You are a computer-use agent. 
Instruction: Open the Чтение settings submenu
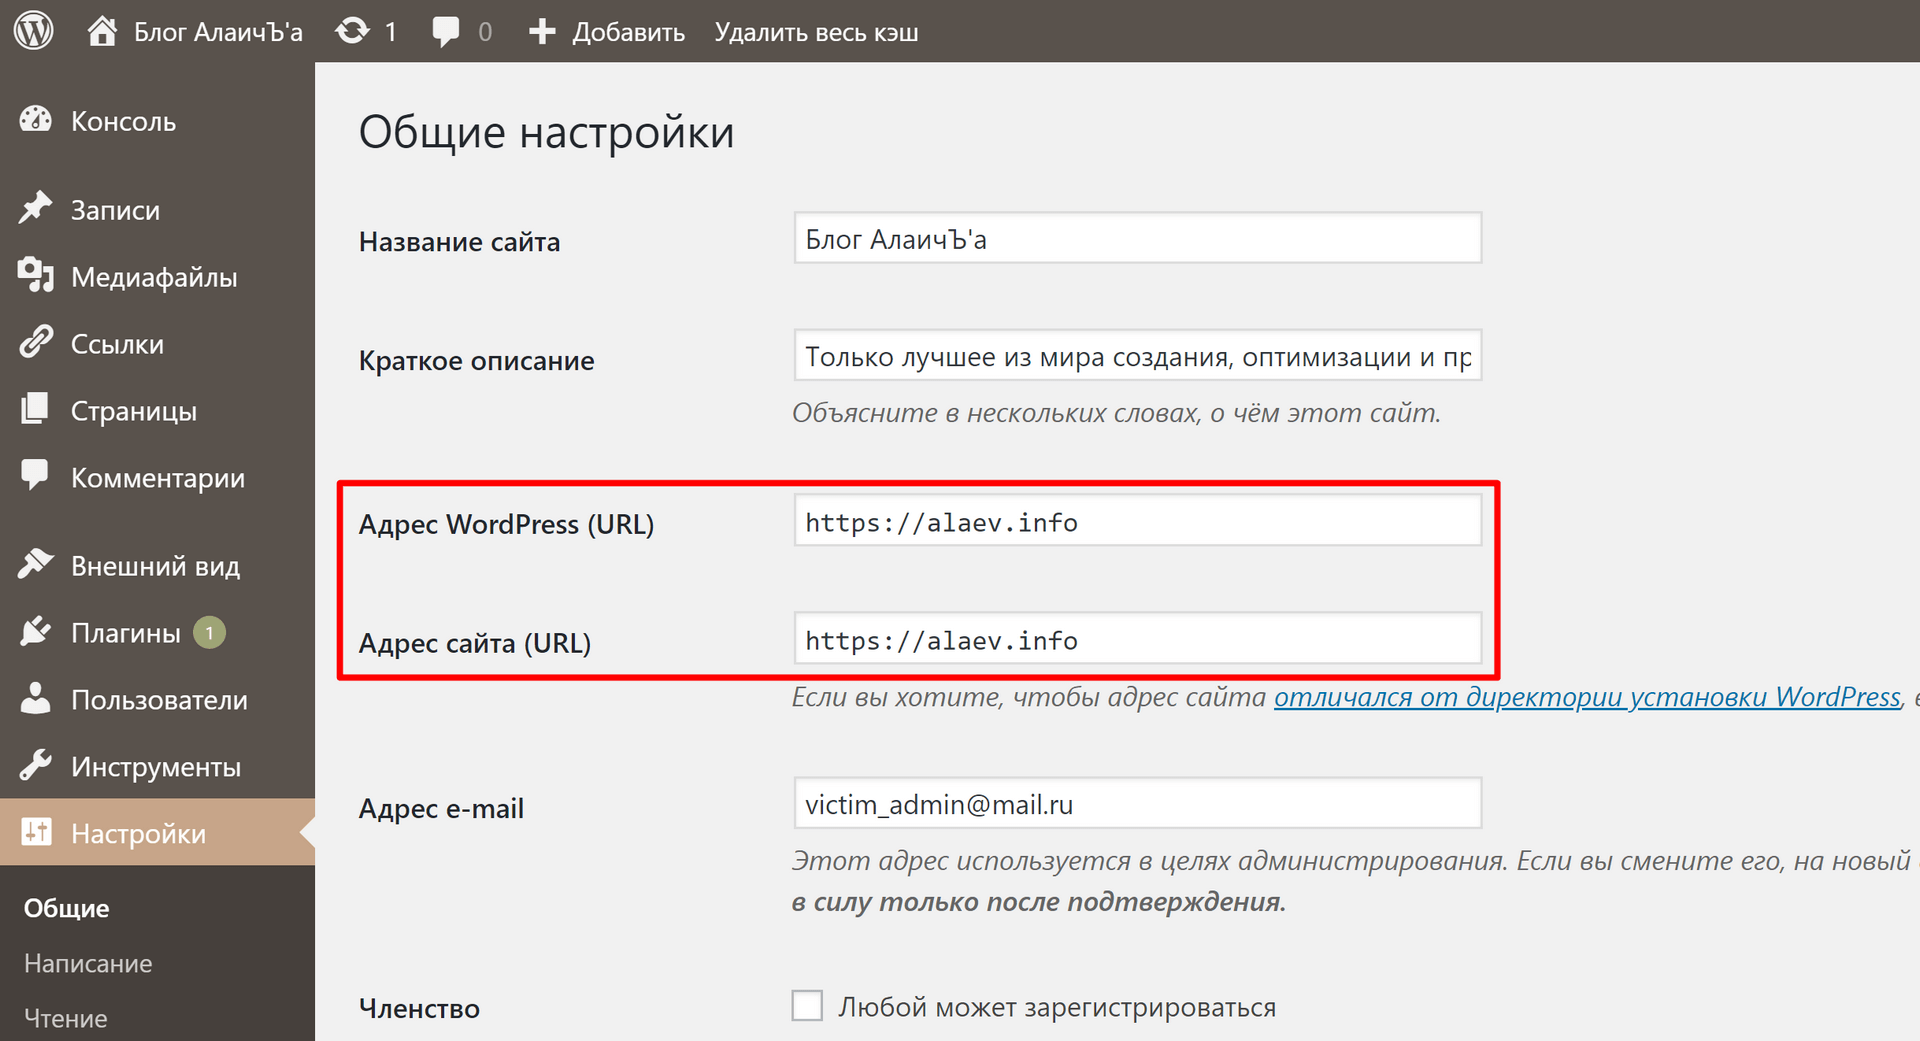coord(66,1018)
